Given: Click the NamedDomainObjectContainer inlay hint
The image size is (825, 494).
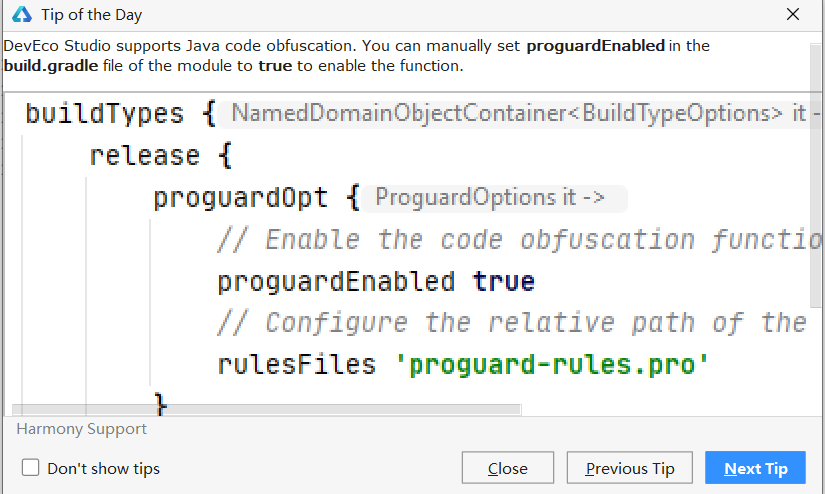Looking at the screenshot, I should pos(518,114).
